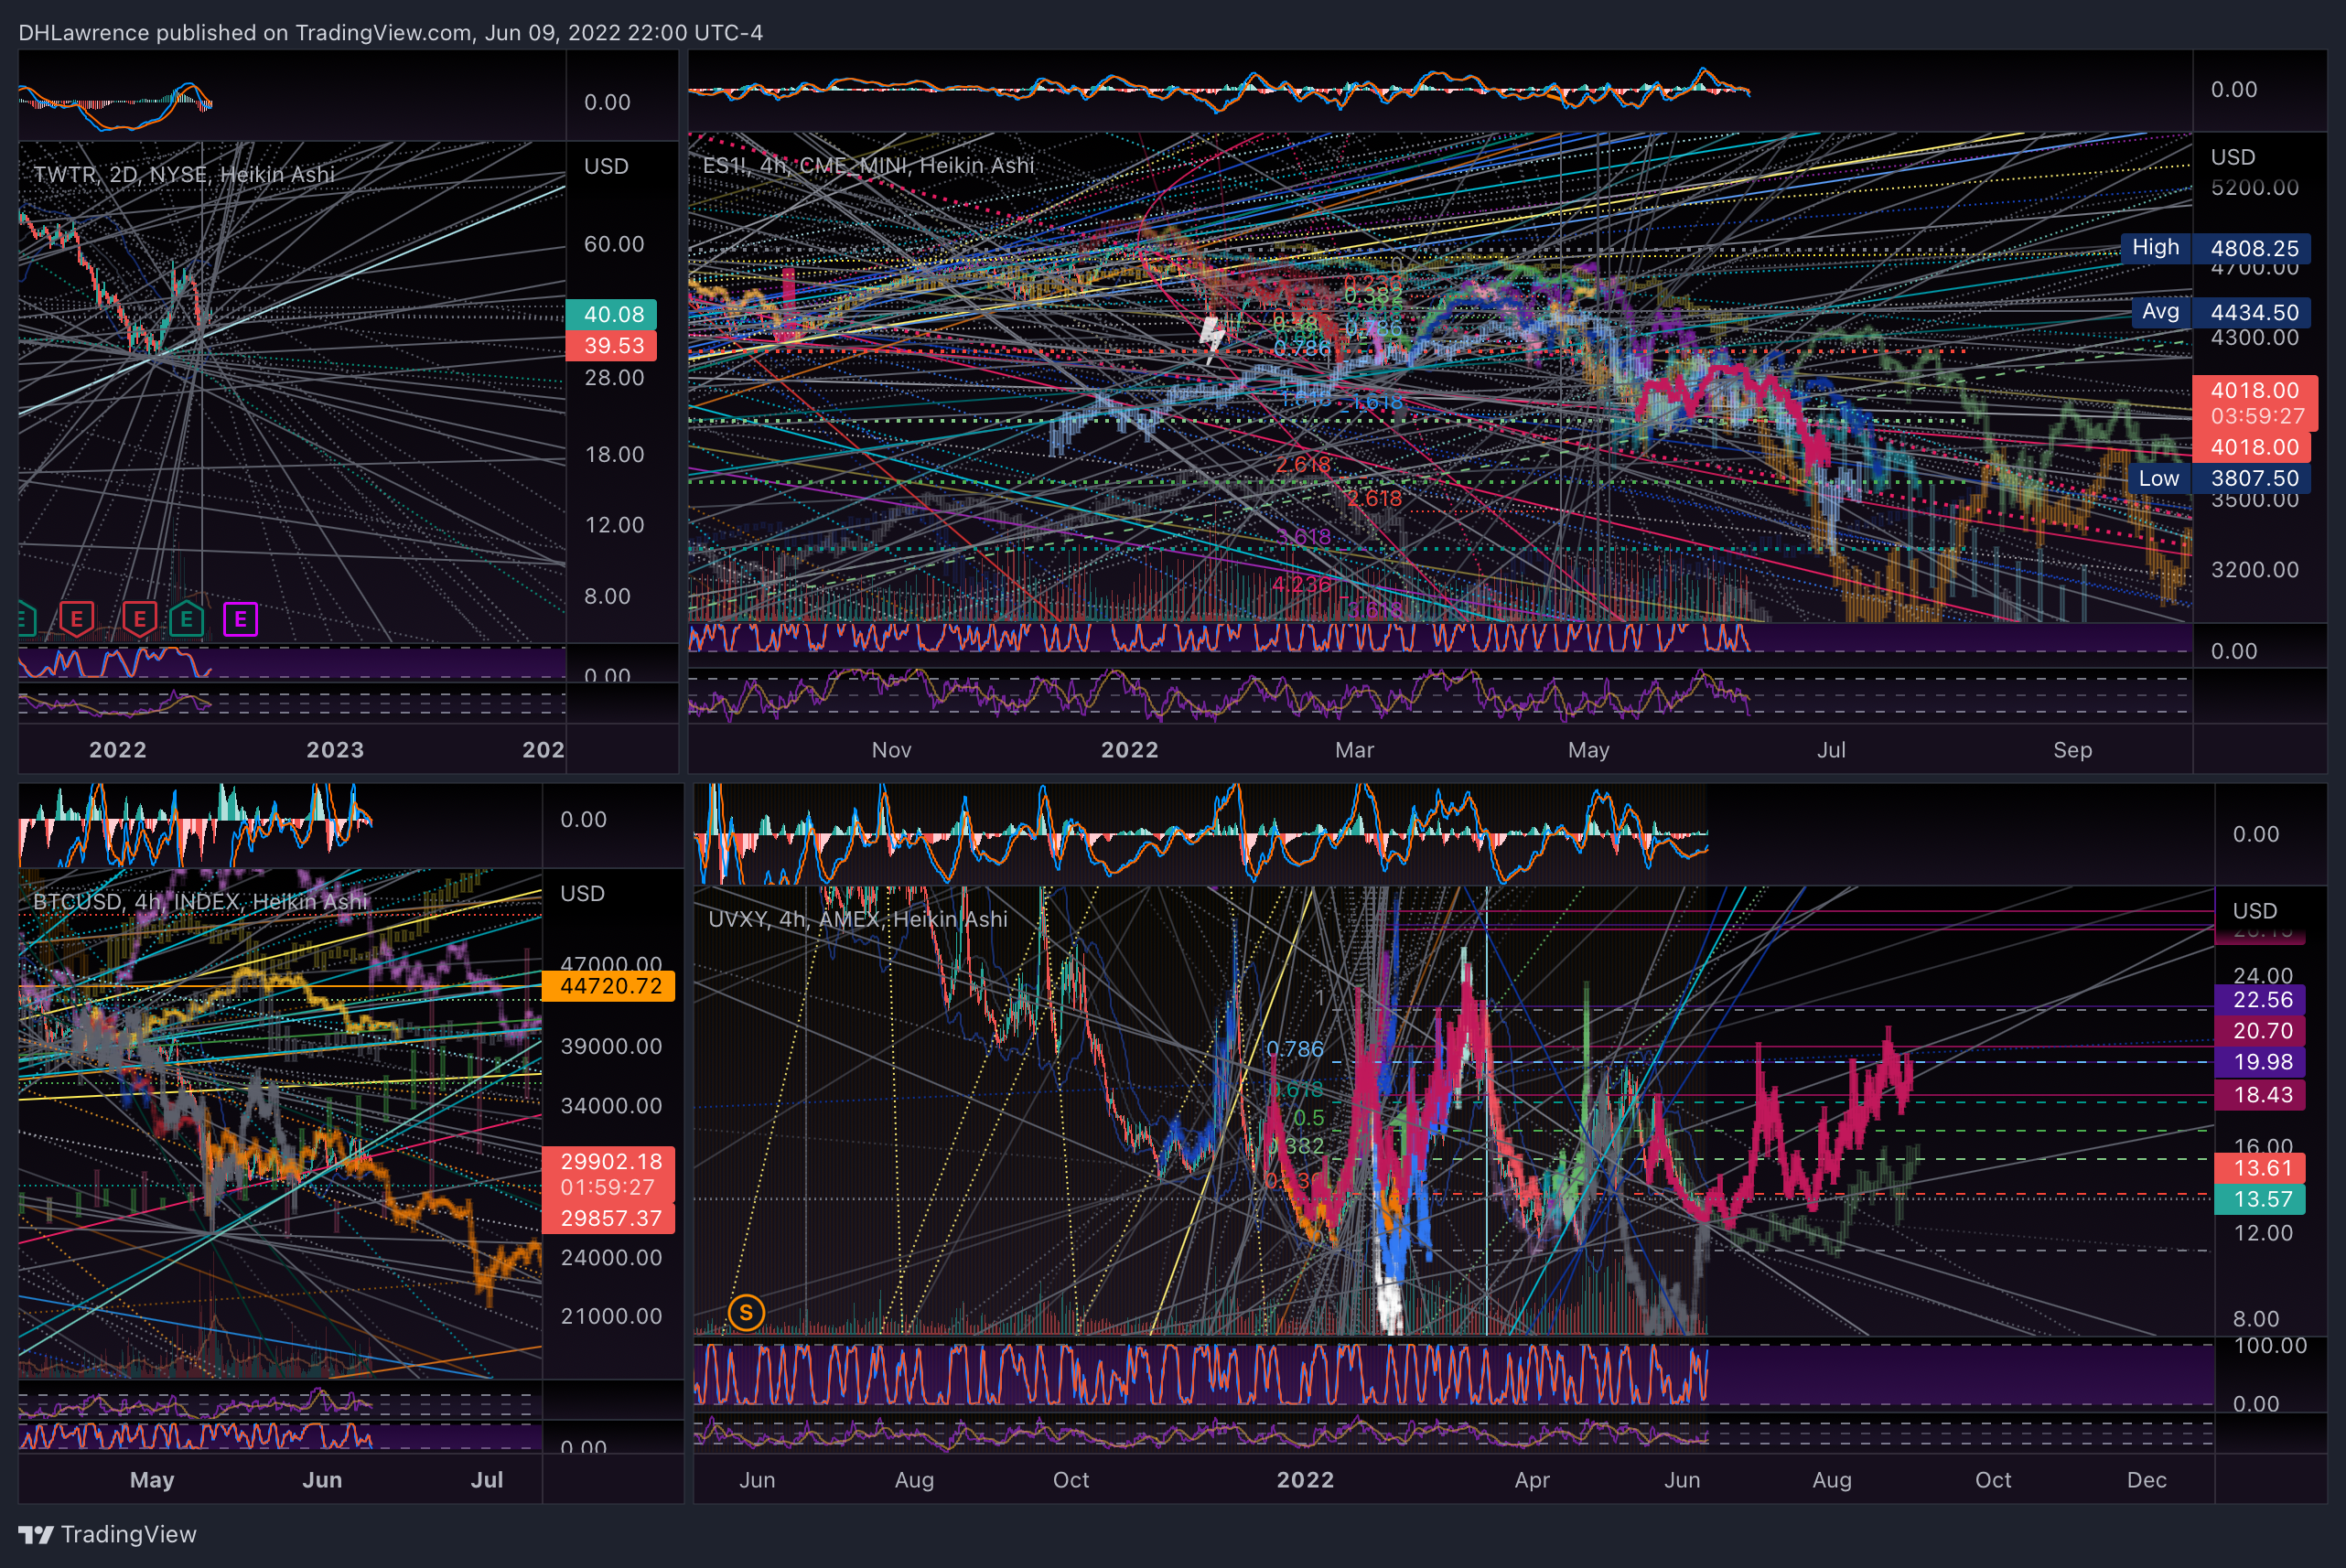Screen dimensions: 2346x1568
Task: Click the DHLawrence published on TradingView.com header text
Action: (x=390, y=33)
